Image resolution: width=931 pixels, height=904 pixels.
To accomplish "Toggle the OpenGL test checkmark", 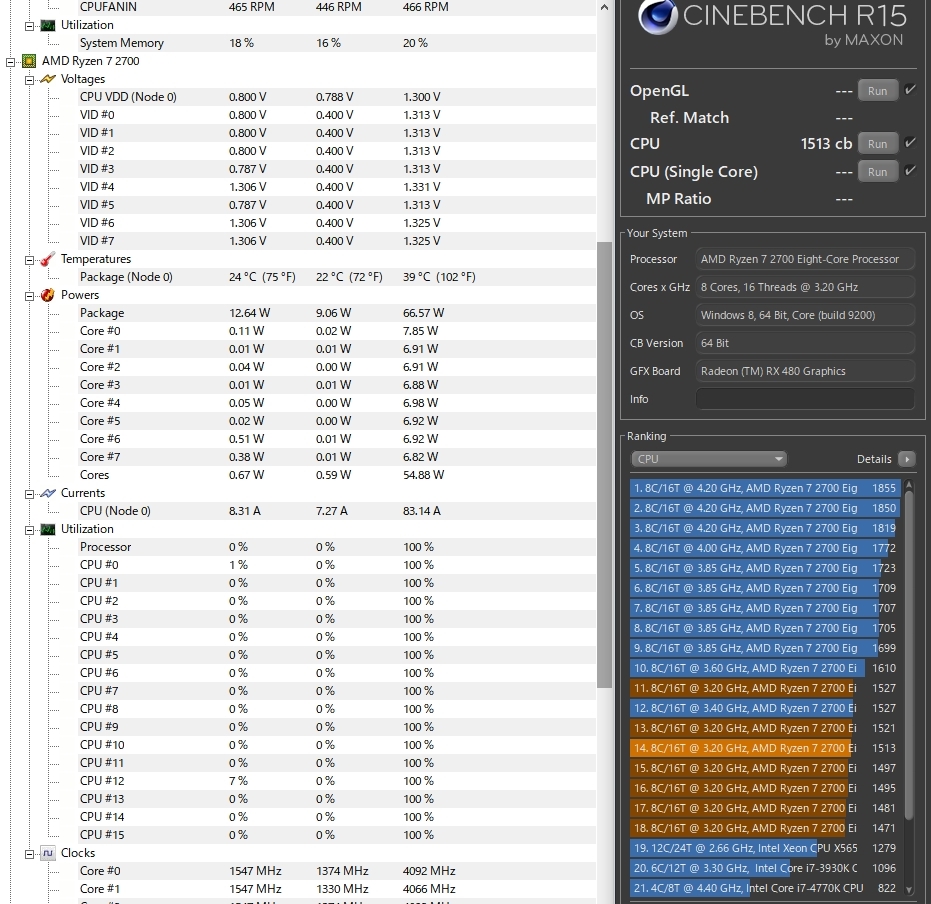I will coord(910,90).
